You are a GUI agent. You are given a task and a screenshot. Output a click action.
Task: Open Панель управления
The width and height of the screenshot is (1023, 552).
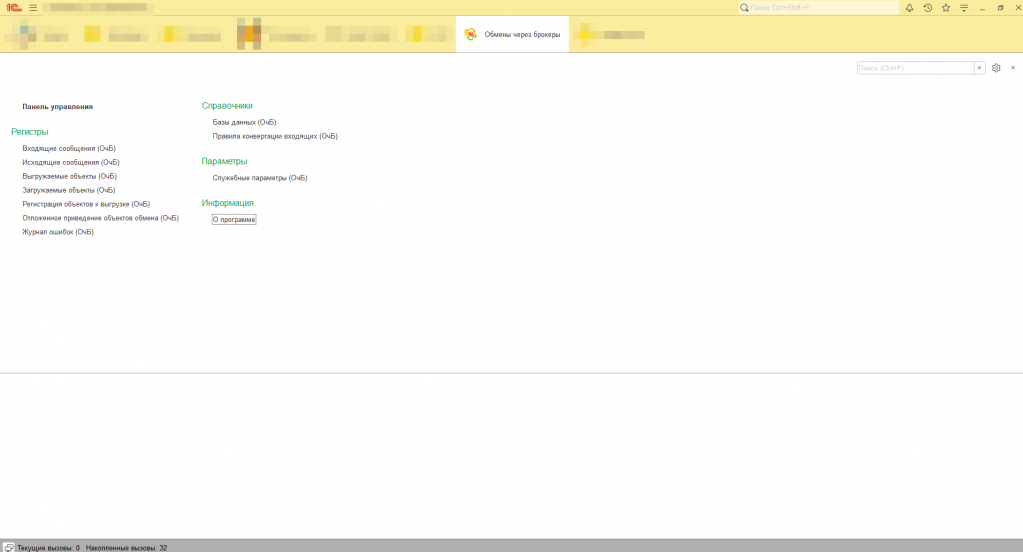click(57, 106)
